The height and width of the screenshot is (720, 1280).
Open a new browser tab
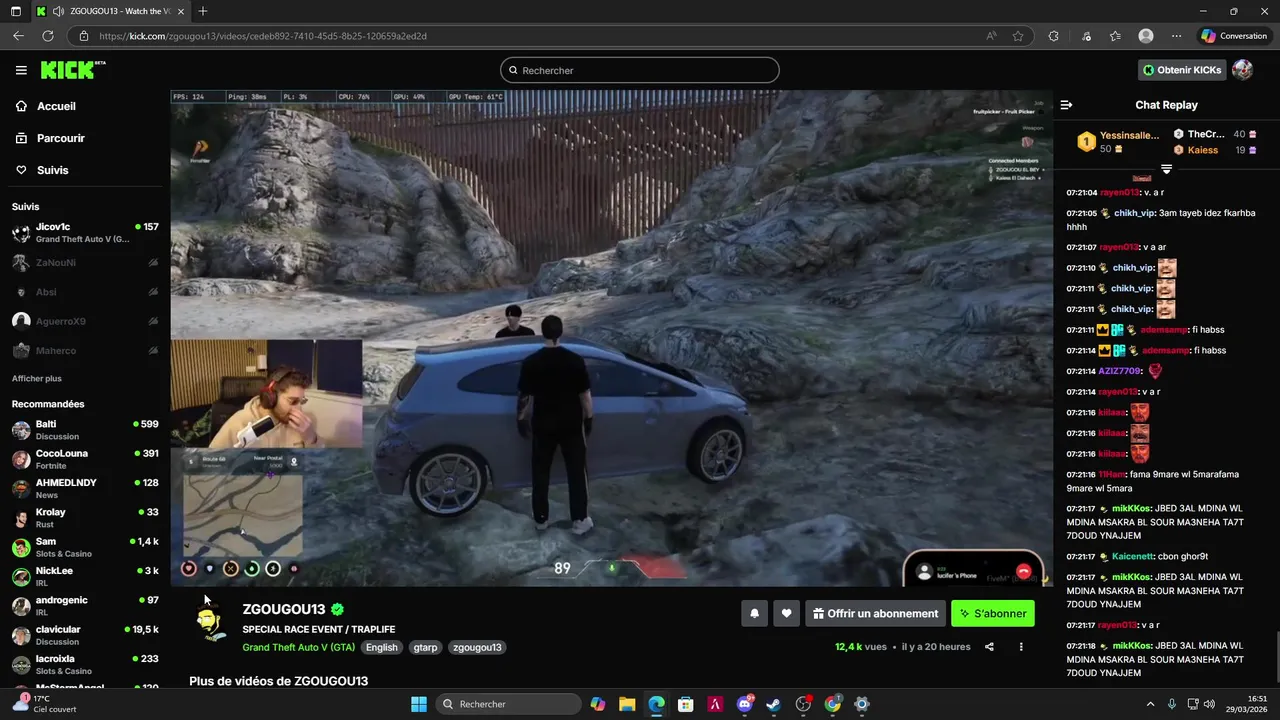[203, 11]
